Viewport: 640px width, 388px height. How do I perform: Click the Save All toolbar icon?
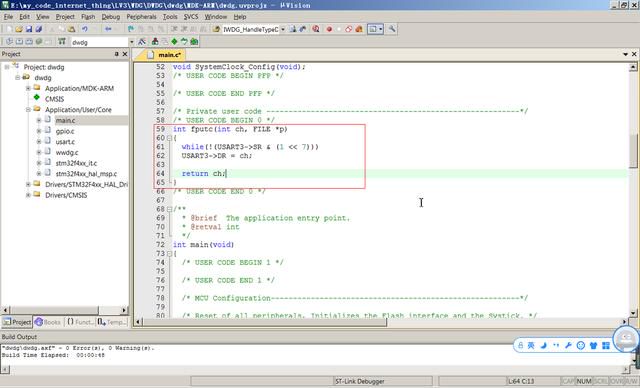(39, 29)
